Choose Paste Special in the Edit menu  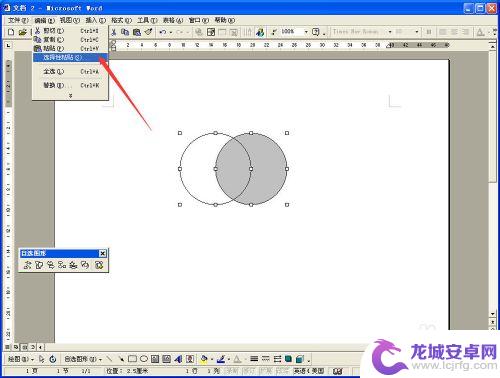click(70, 57)
